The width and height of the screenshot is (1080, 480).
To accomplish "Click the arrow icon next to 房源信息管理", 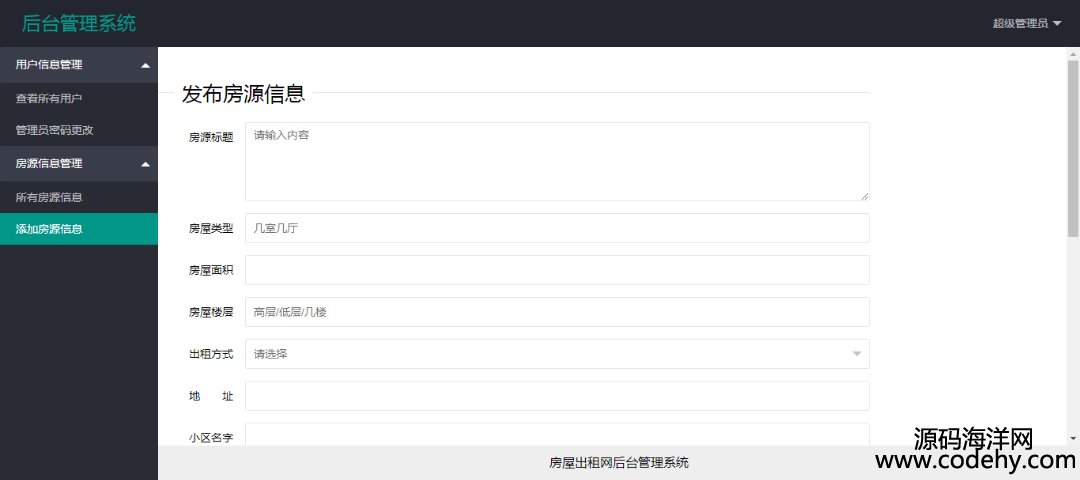I will [145, 165].
